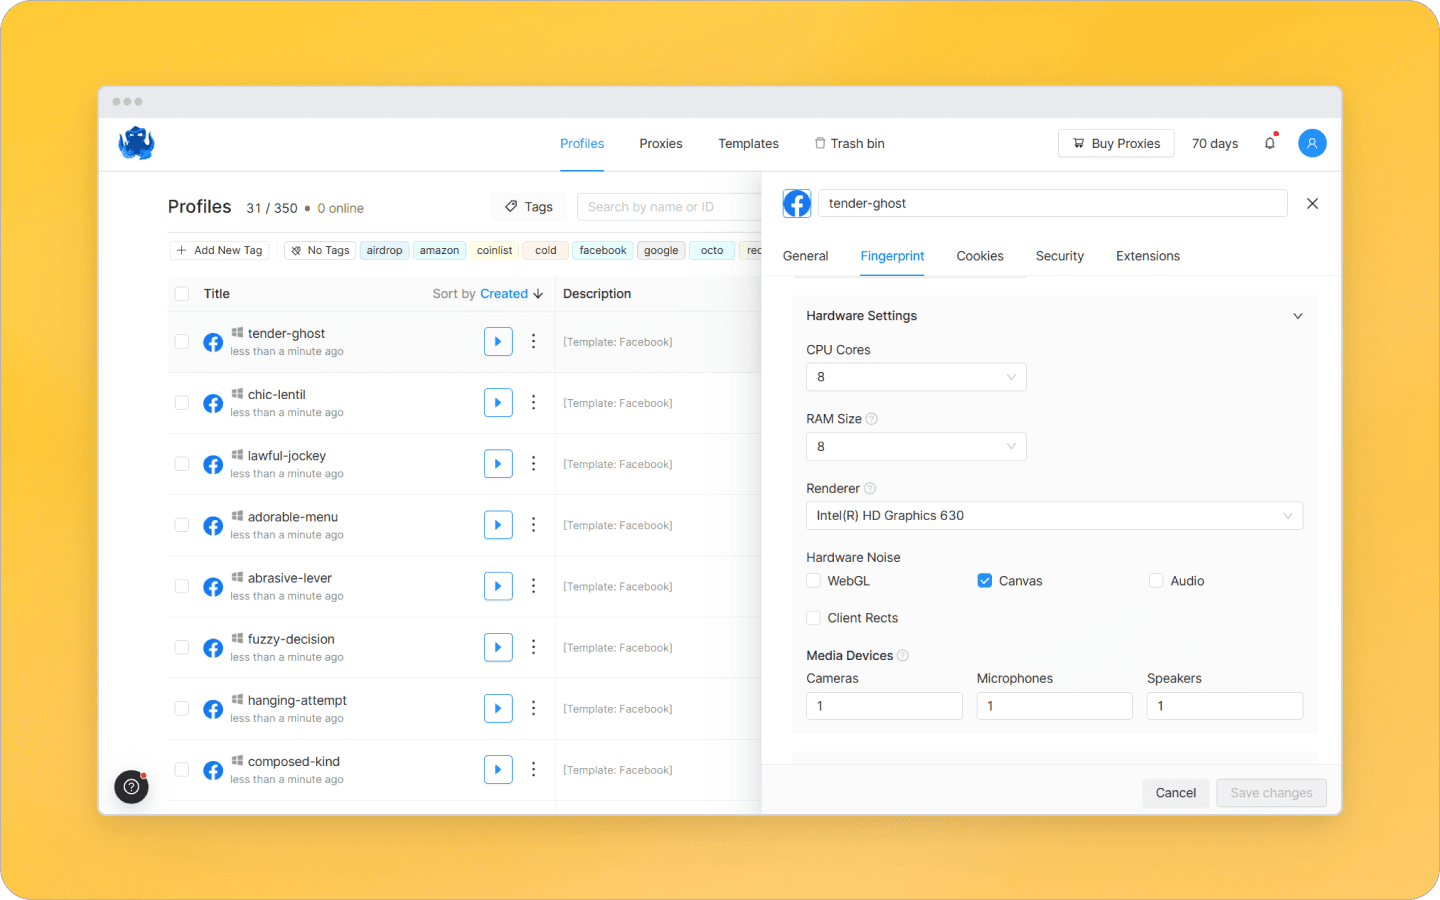1440x900 pixels.
Task: Open more options for lawful-jockey
Action: pyautogui.click(x=533, y=463)
